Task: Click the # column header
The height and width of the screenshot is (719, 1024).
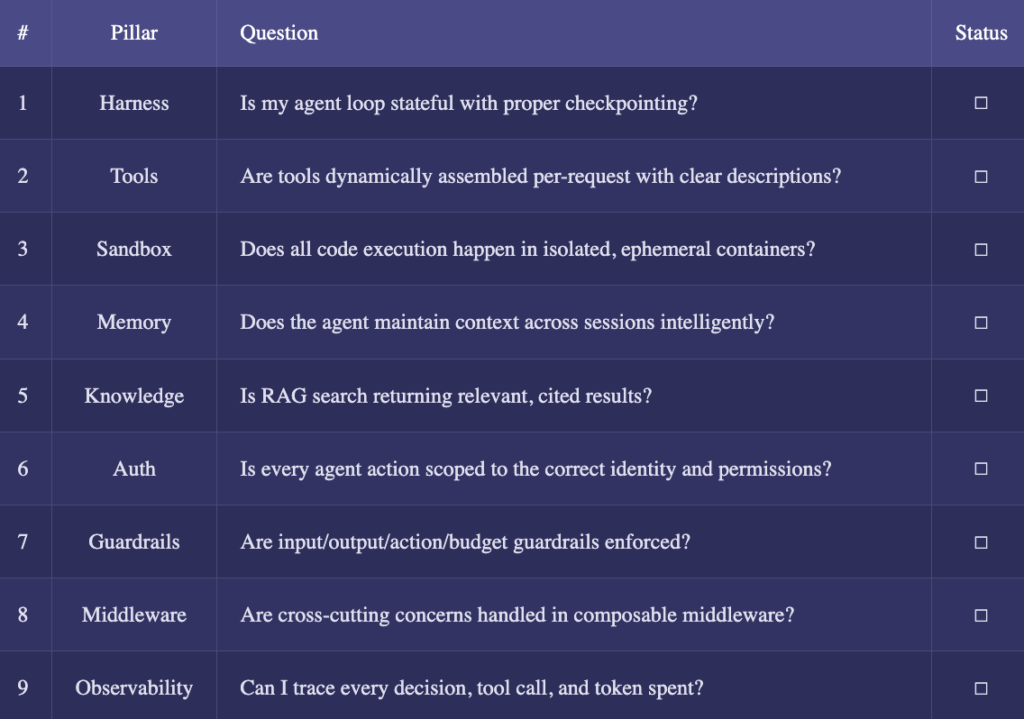Action: click(23, 33)
